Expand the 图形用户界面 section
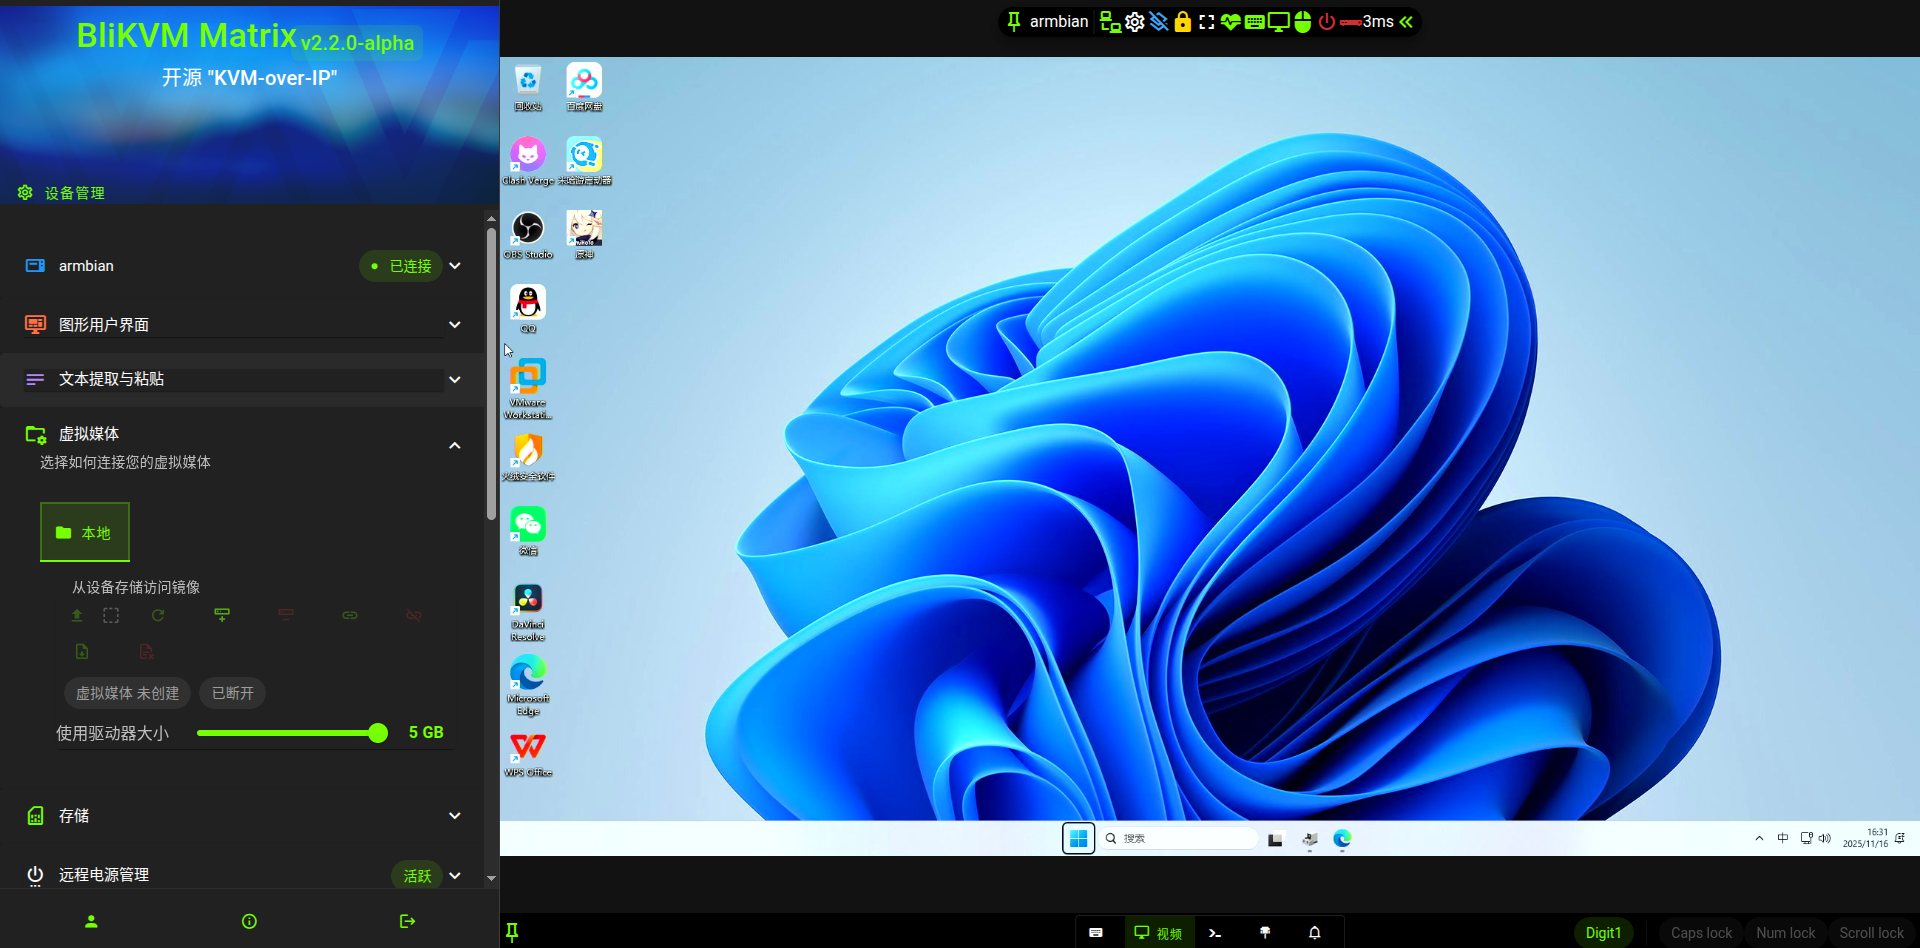Image resolution: width=1920 pixels, height=948 pixels. point(455,325)
